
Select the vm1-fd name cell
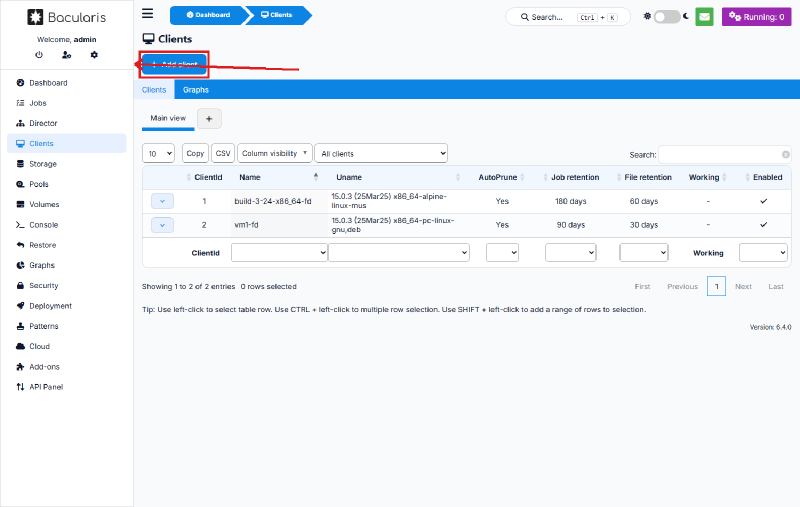(x=279, y=225)
